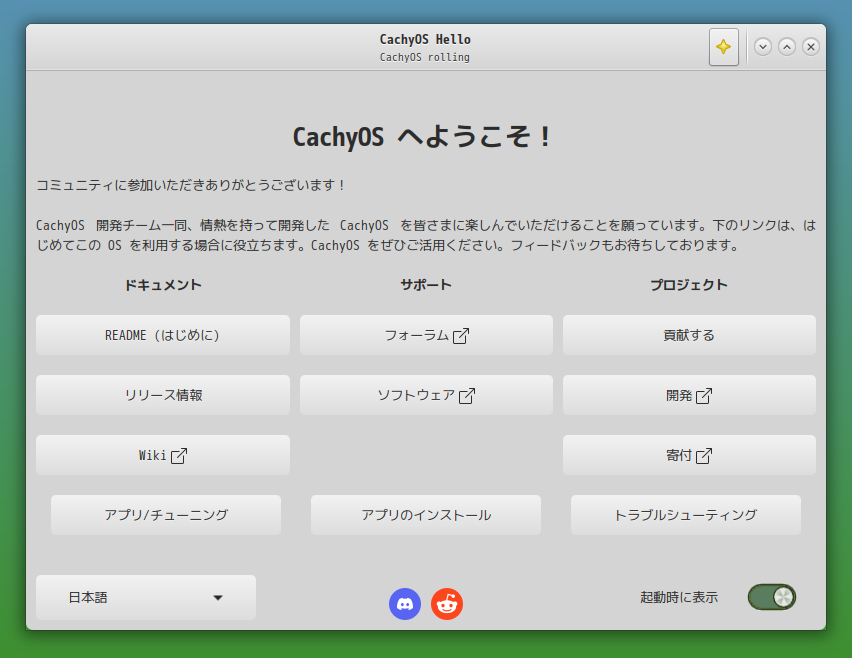Click the yellow star about button
Screen dimensions: 852x658
723,47
